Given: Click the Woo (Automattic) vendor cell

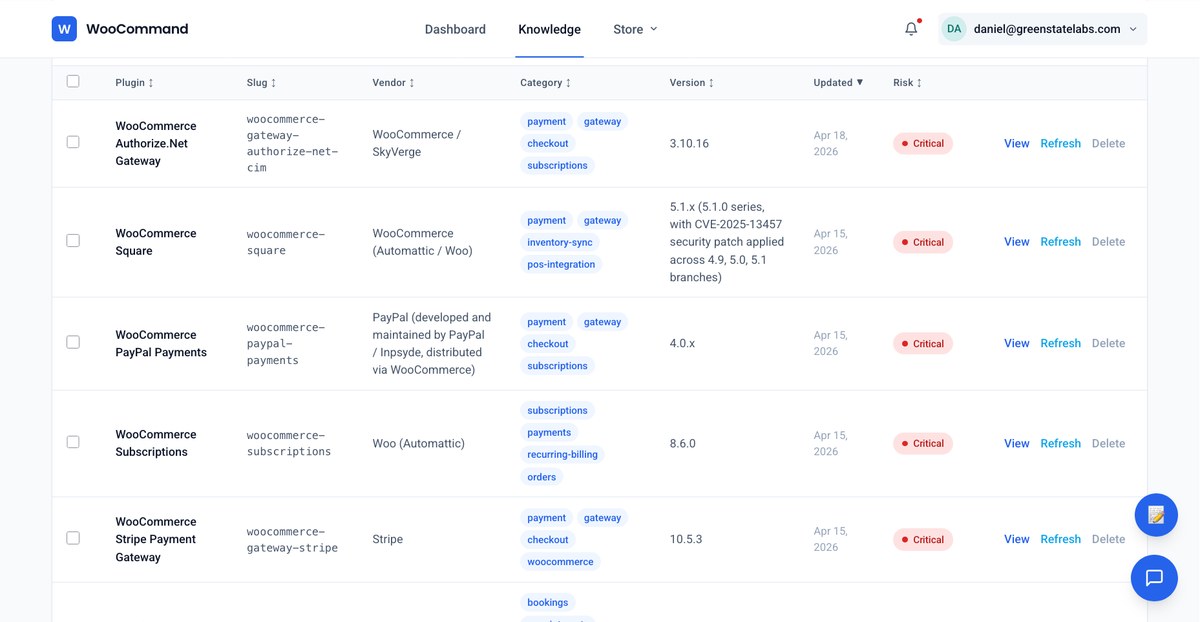Looking at the screenshot, I should (x=418, y=443).
